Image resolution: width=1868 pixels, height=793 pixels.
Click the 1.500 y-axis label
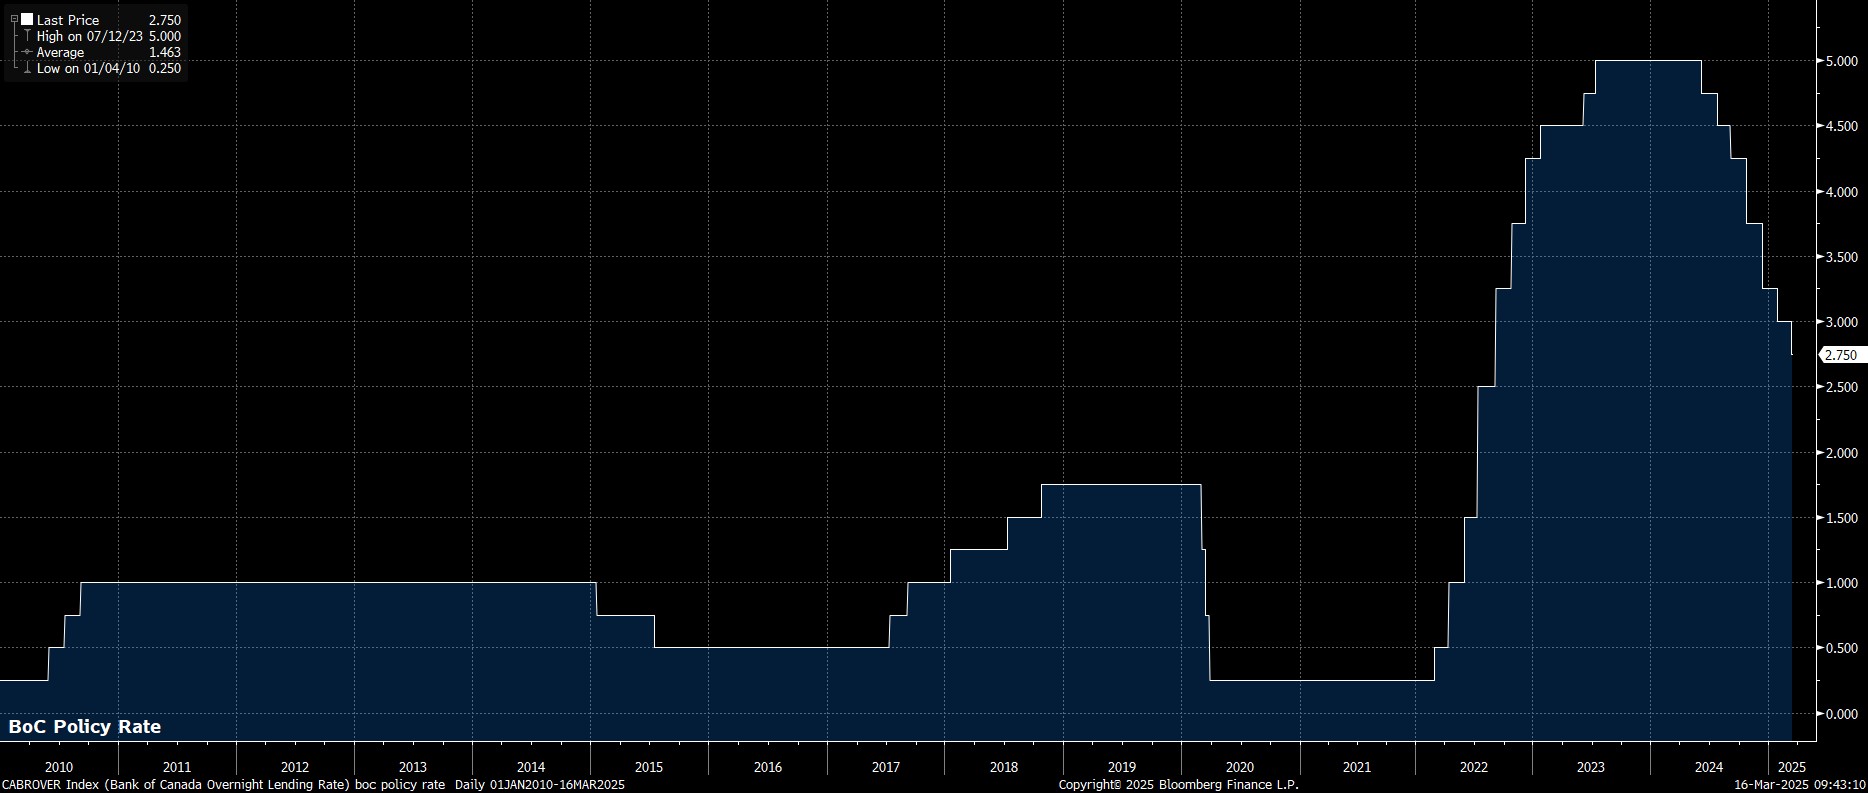point(1841,518)
